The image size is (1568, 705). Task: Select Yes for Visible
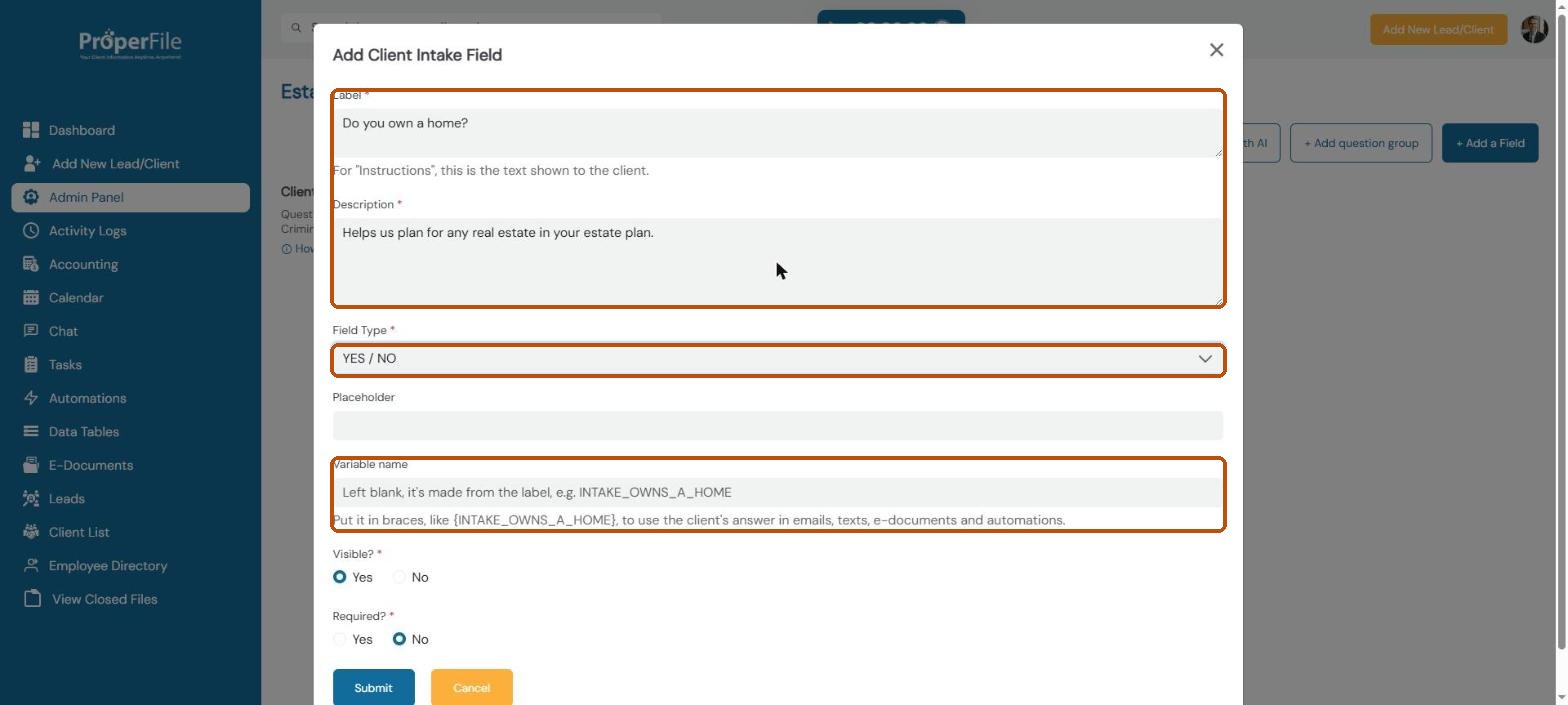pyautogui.click(x=340, y=577)
